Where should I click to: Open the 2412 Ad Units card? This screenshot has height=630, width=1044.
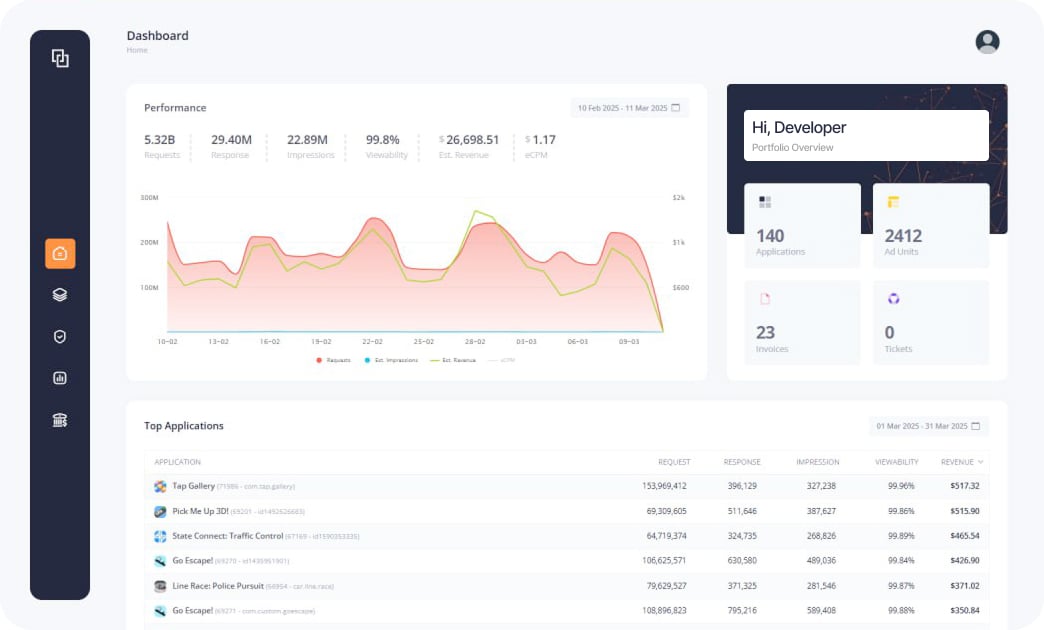point(930,225)
